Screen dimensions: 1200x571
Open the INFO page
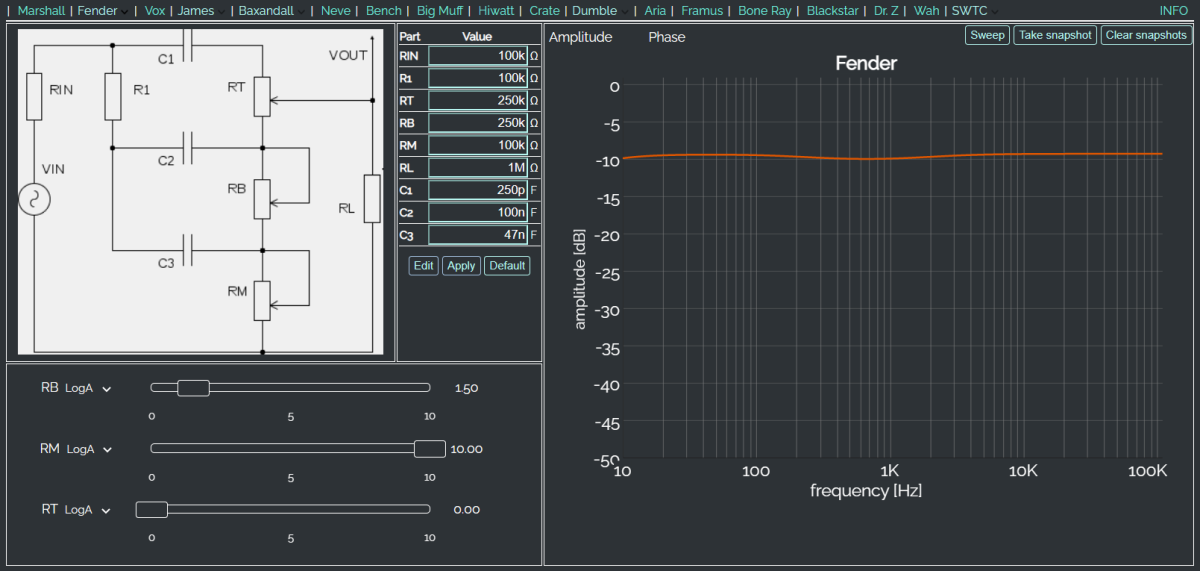click(1174, 11)
